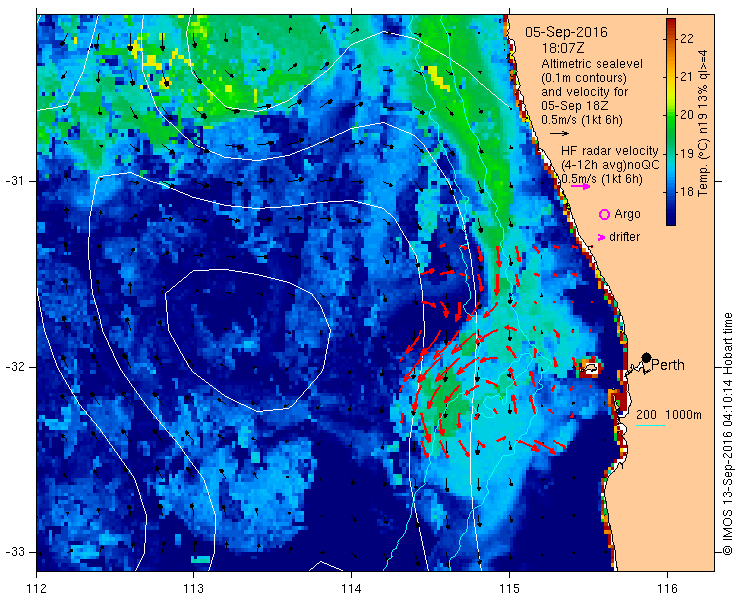Click the 112 longitude axis label
This screenshot has height=600, width=740.
click(x=36, y=589)
